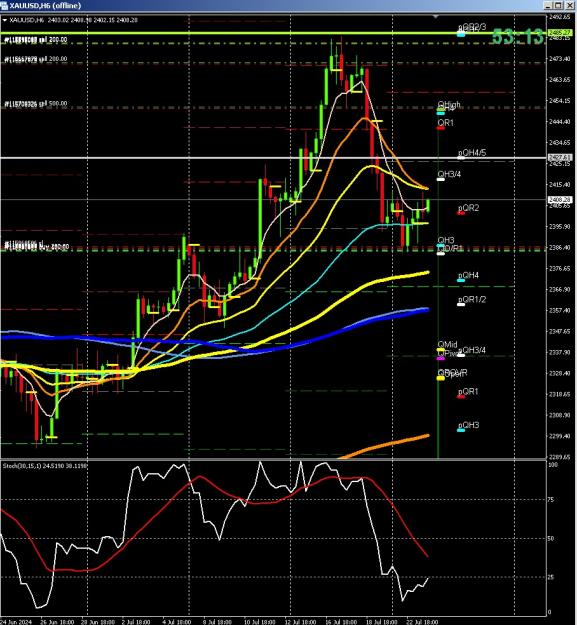577x625 pixels.
Task: Click the magenta QPivot level marker
Action: coord(441,358)
